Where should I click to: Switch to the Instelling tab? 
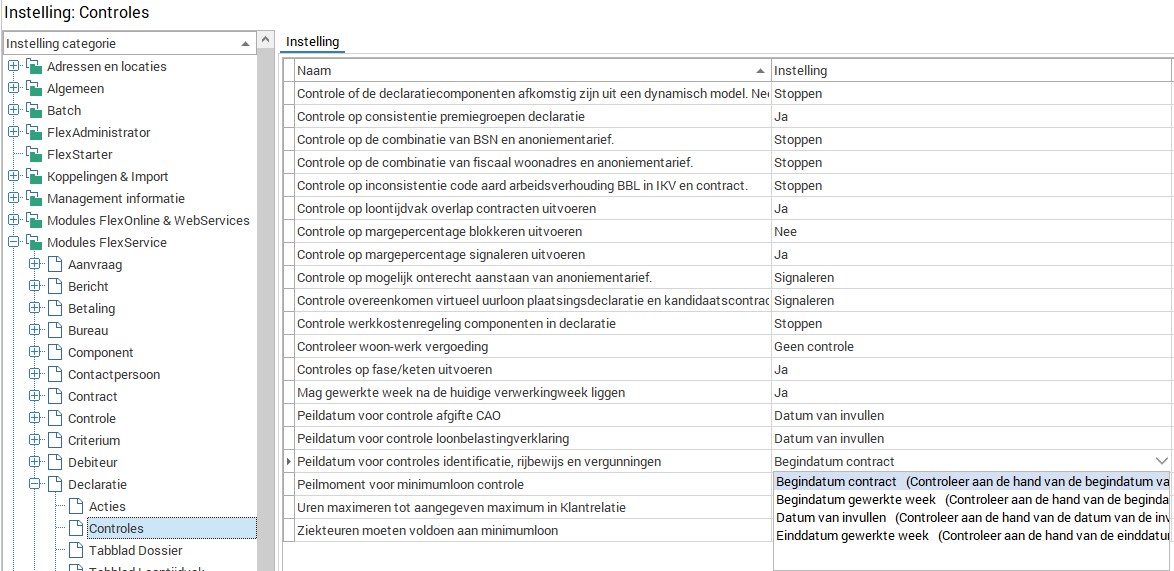tap(312, 42)
